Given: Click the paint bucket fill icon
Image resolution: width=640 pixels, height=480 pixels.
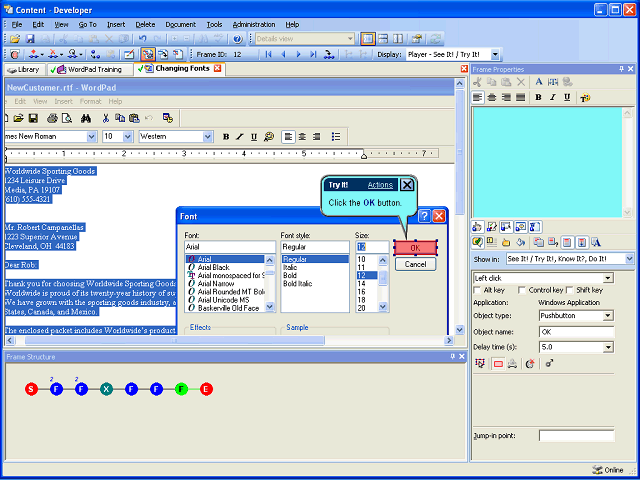Looking at the screenshot, I should (x=520, y=242).
